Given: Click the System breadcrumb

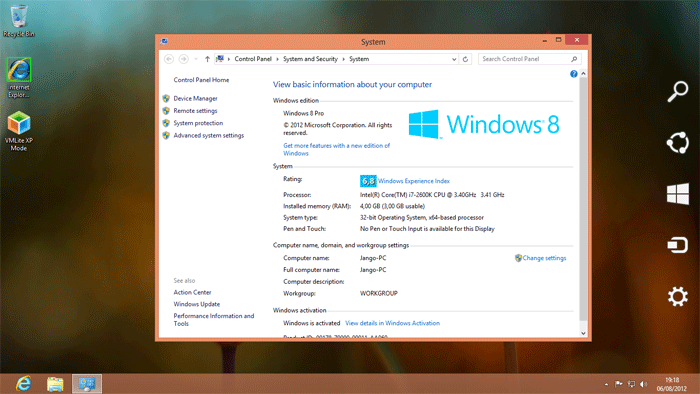Looking at the screenshot, I should (x=359, y=59).
